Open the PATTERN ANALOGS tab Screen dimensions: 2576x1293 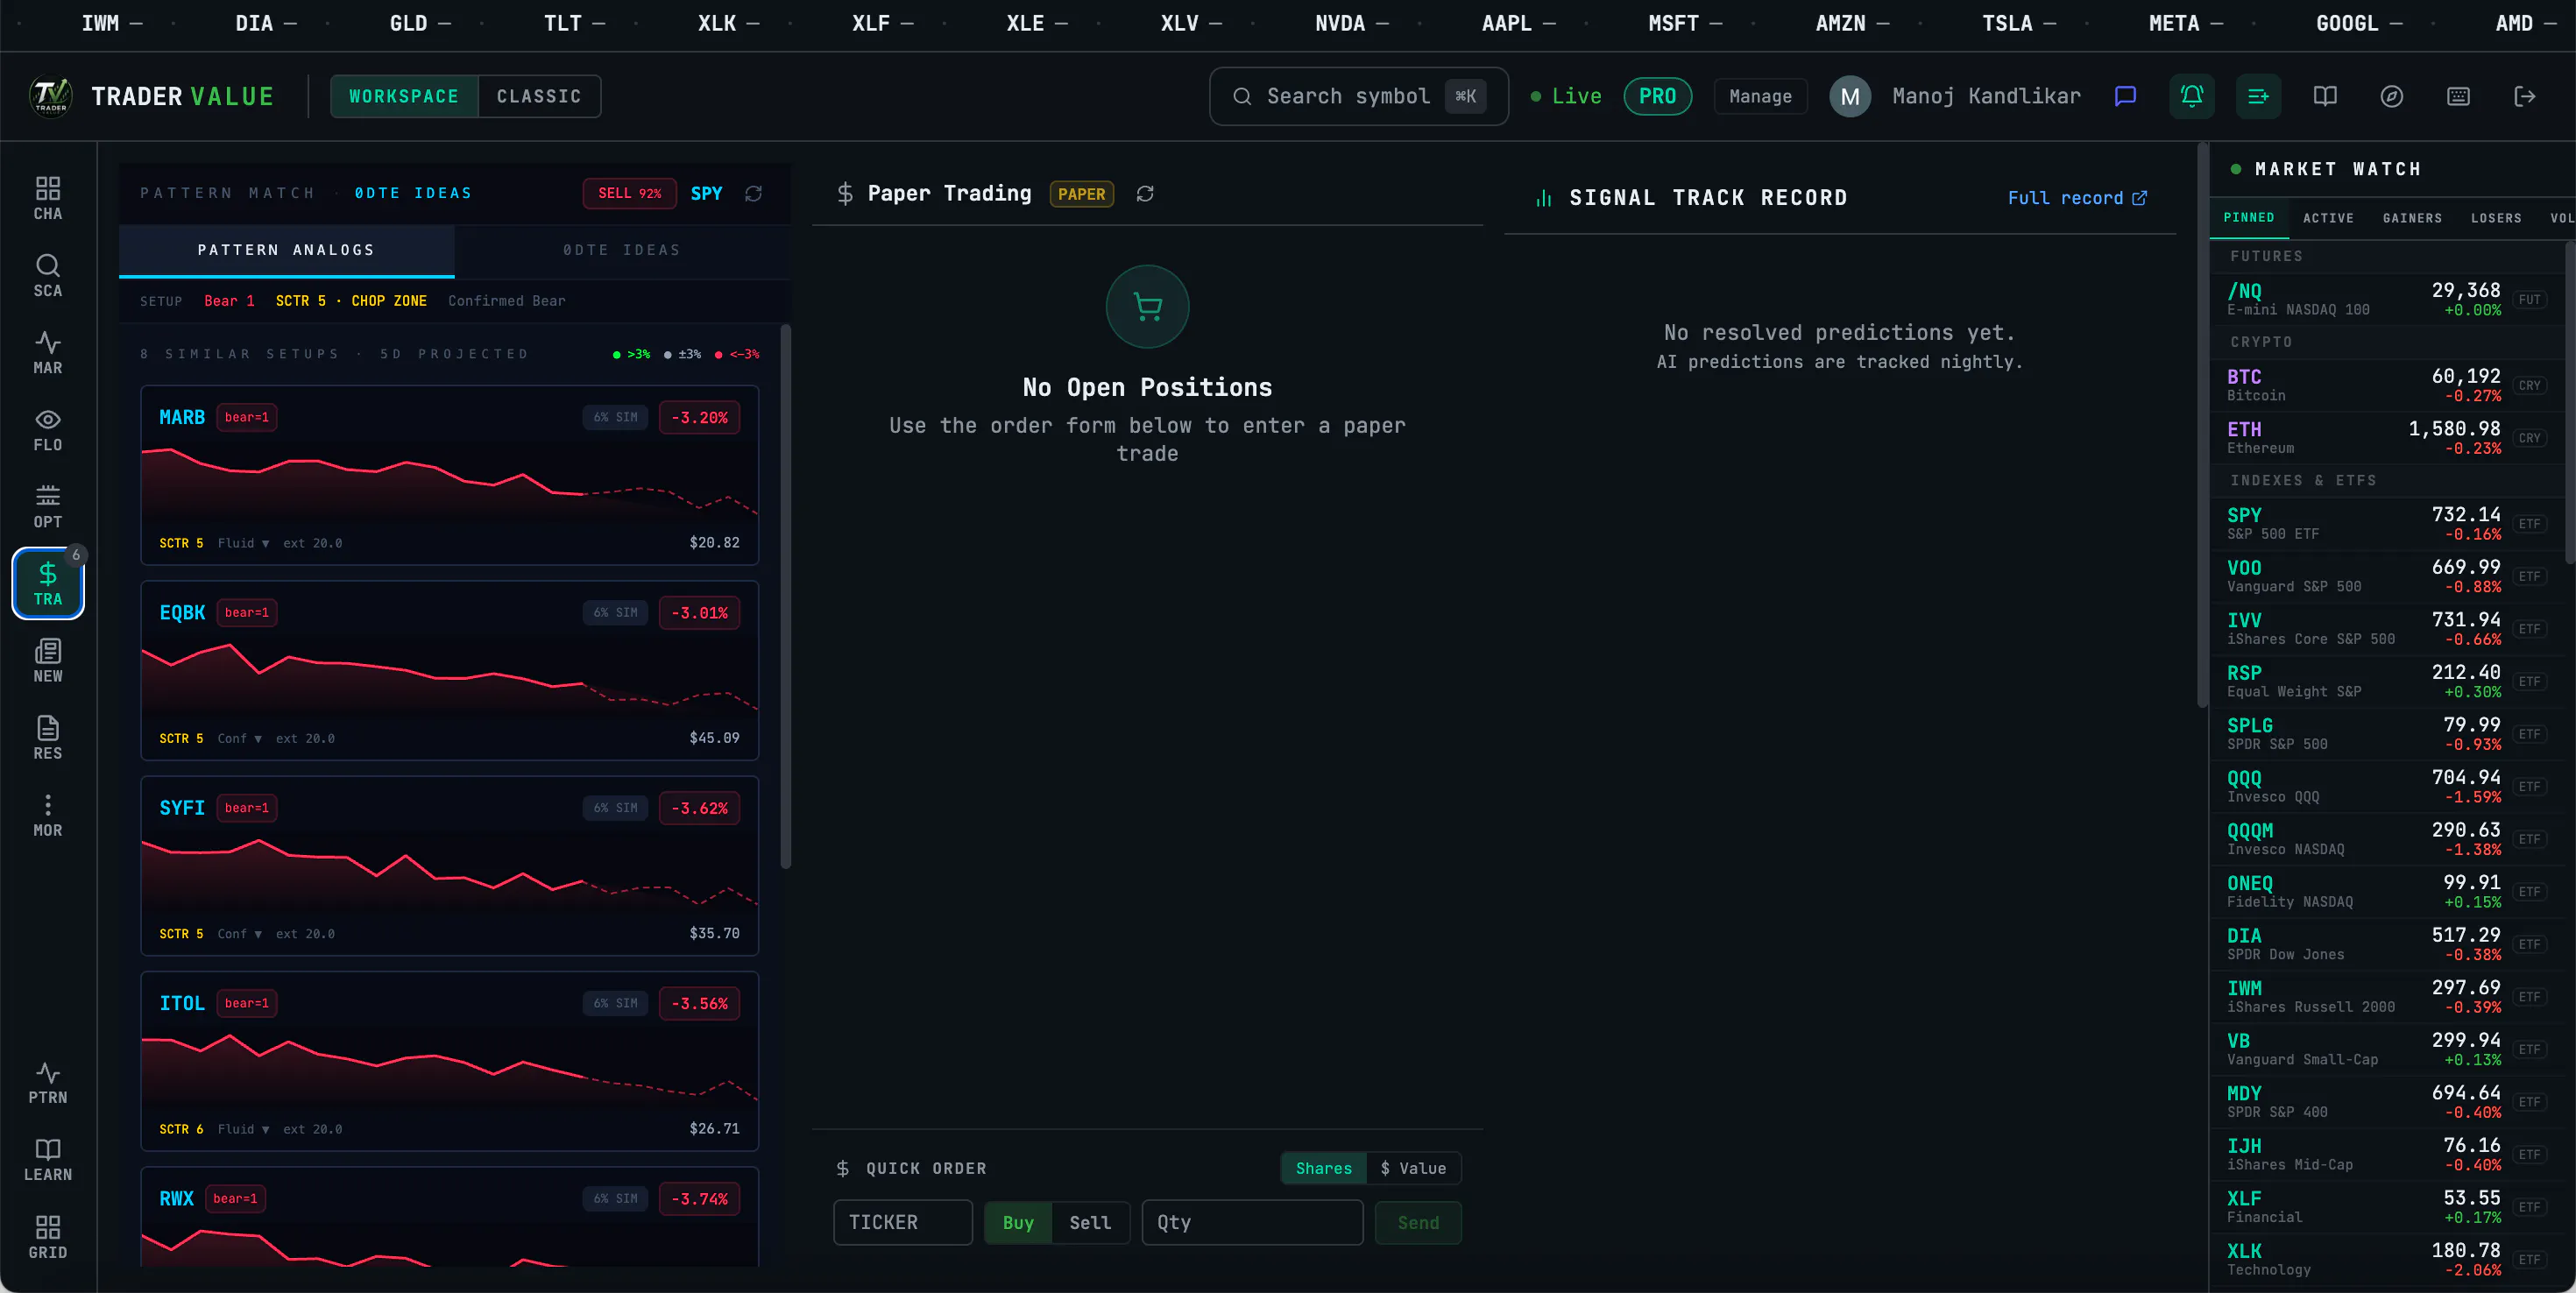click(286, 250)
